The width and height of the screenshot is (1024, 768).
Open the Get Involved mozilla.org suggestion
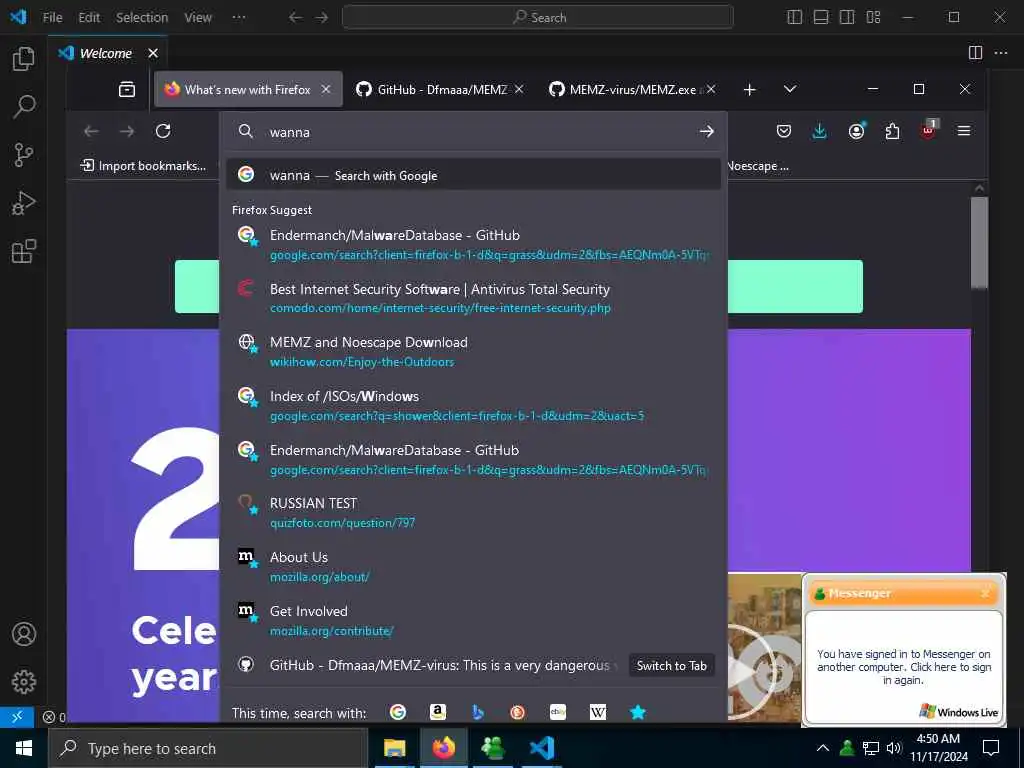[x=473, y=620]
